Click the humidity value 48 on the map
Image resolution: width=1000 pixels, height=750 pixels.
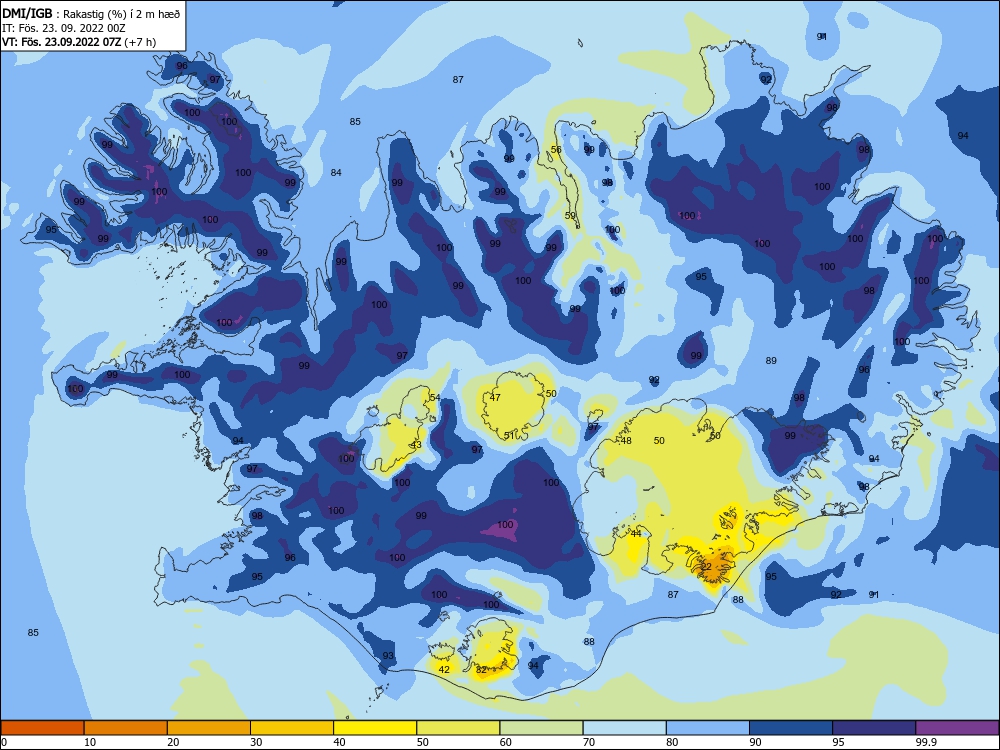coord(626,441)
